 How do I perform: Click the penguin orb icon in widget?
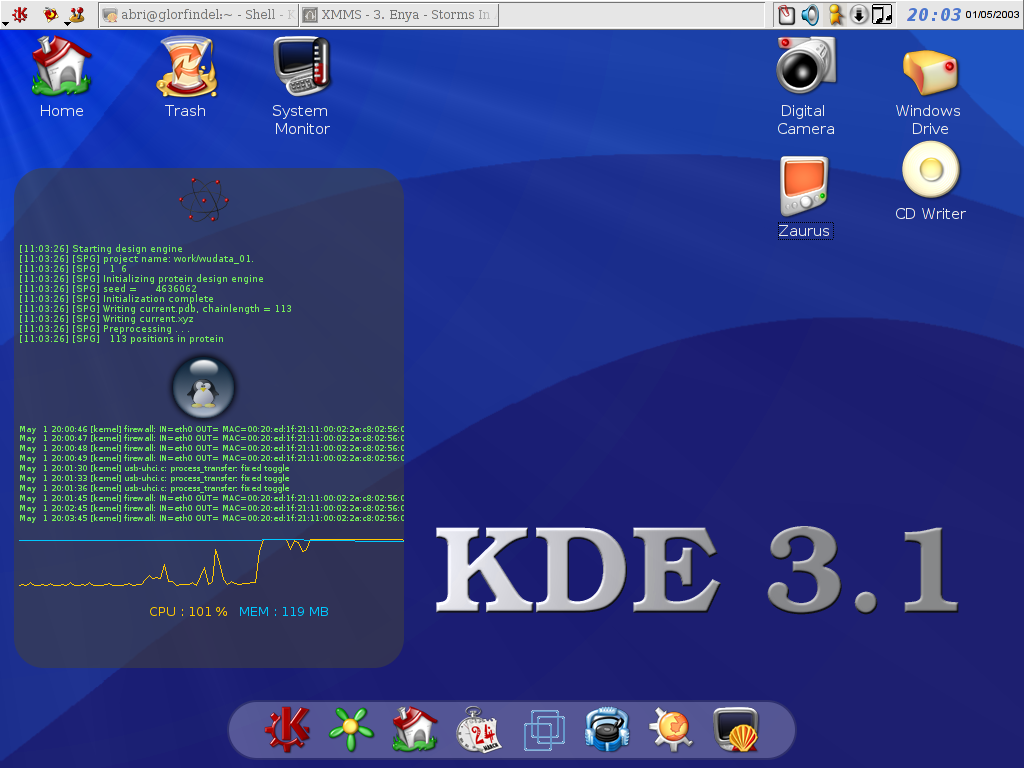tap(203, 387)
